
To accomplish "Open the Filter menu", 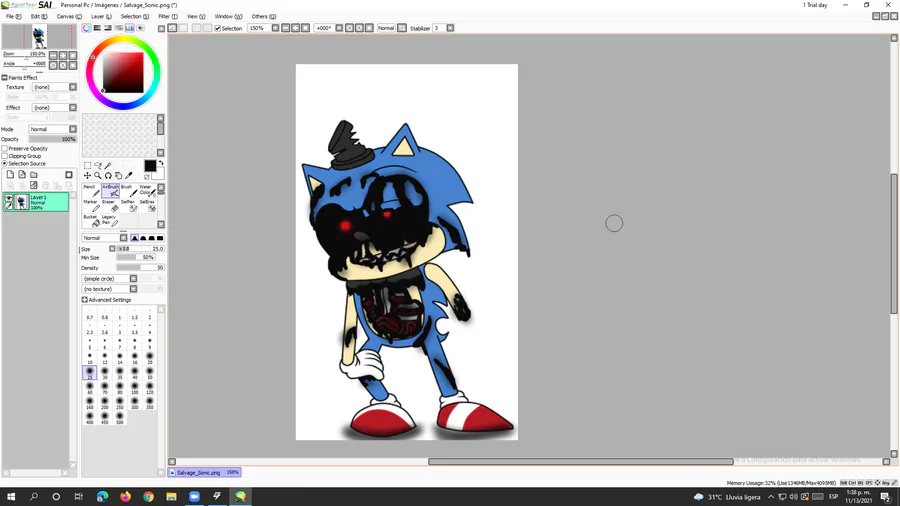I will coord(168,17).
